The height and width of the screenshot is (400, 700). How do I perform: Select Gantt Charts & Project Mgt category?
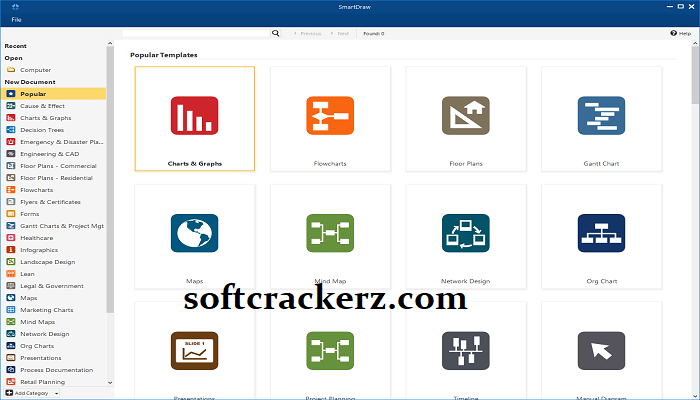click(54, 226)
